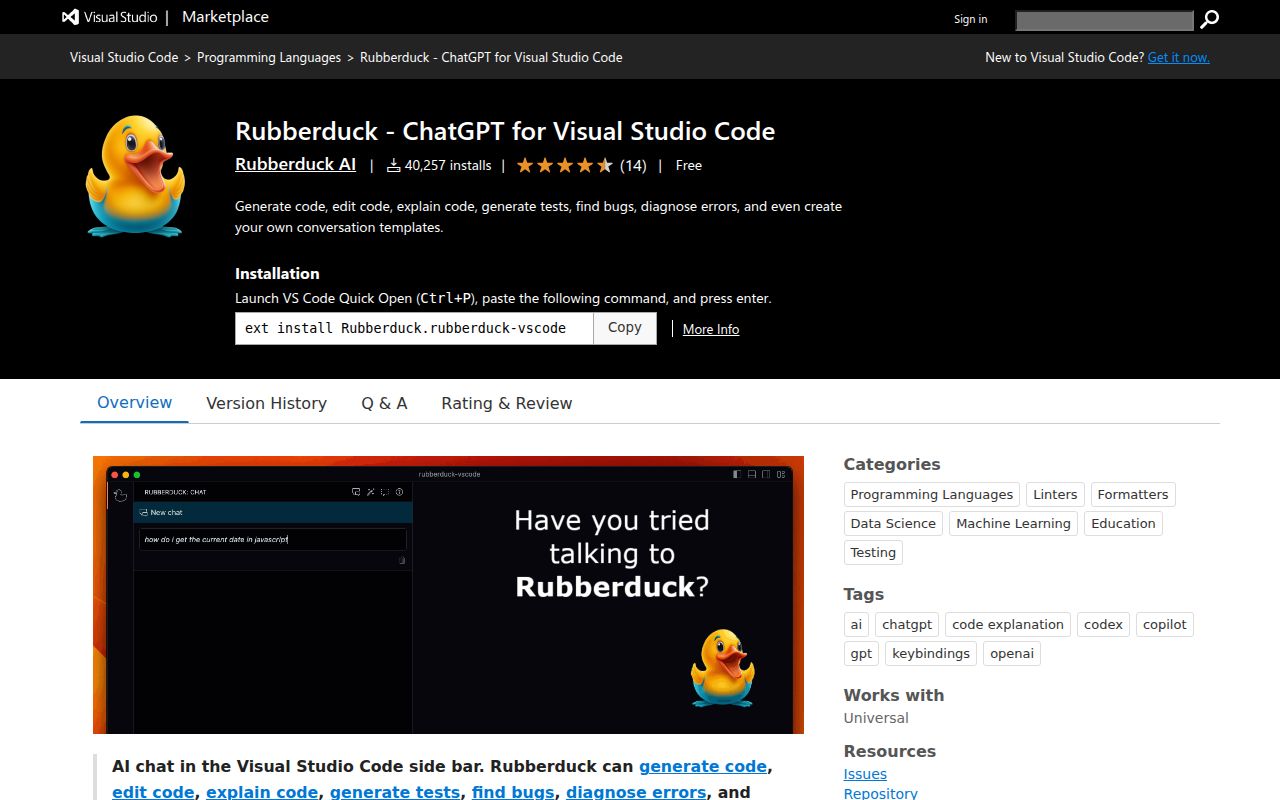The height and width of the screenshot is (800, 1280).
Task: Click the chatgpt tag
Action: pos(907,624)
